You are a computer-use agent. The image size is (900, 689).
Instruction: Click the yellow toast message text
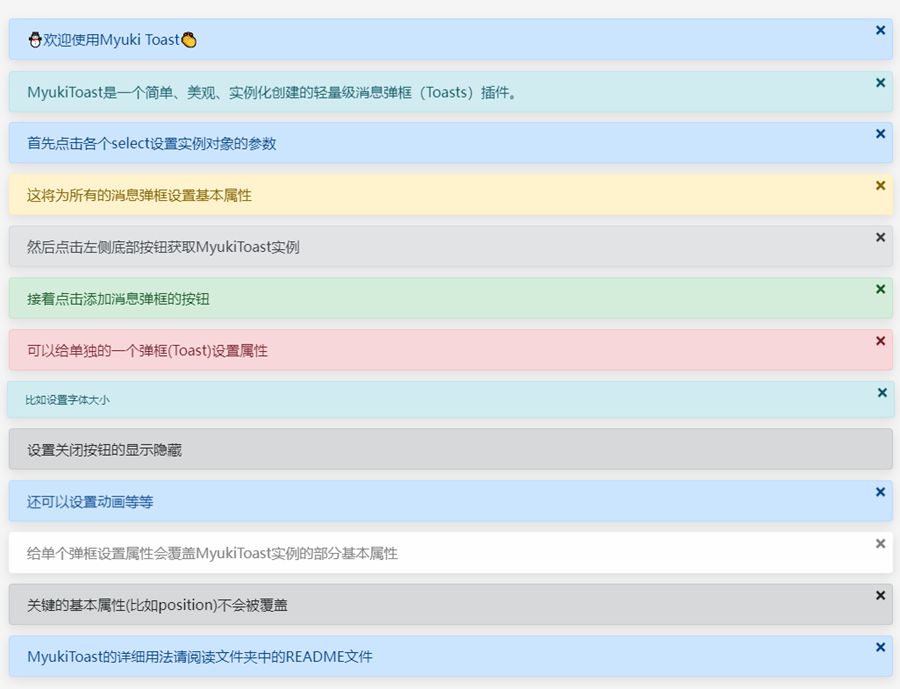[139, 195]
